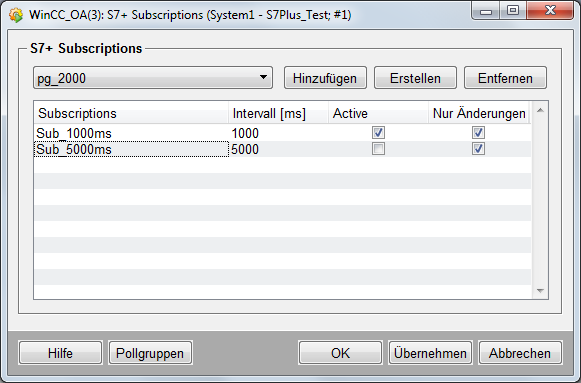Toggle Nur Änderungen for Sub_1000ms
Screen dimensions: 581x383
pos(478,133)
